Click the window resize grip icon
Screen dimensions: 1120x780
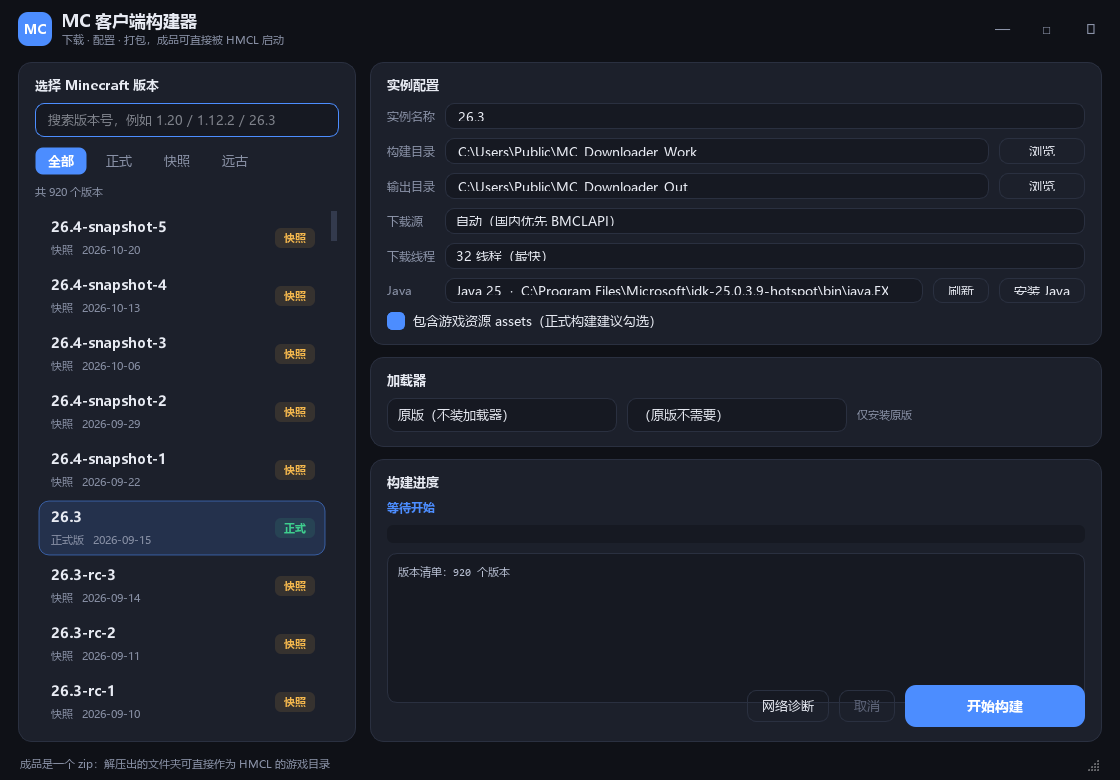click(x=1094, y=765)
